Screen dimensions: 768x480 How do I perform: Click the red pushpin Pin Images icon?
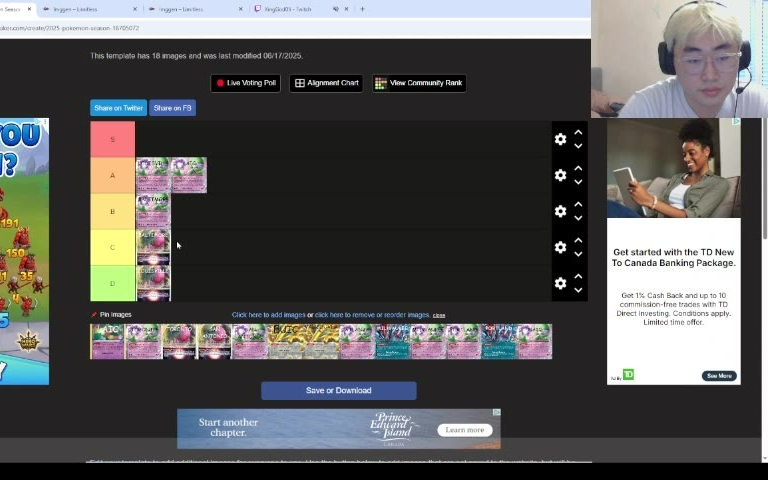pyautogui.click(x=94, y=314)
